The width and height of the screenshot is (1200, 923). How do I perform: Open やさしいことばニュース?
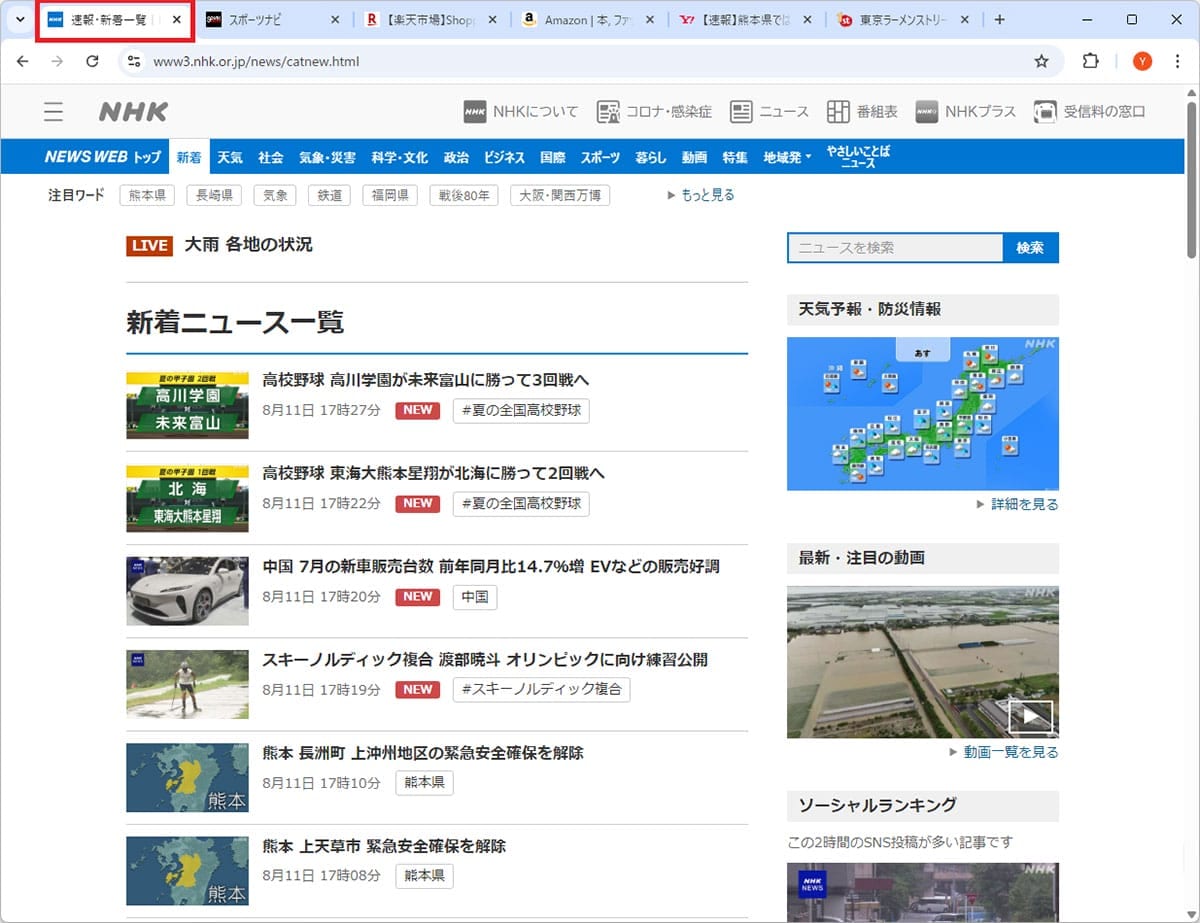[x=858, y=157]
